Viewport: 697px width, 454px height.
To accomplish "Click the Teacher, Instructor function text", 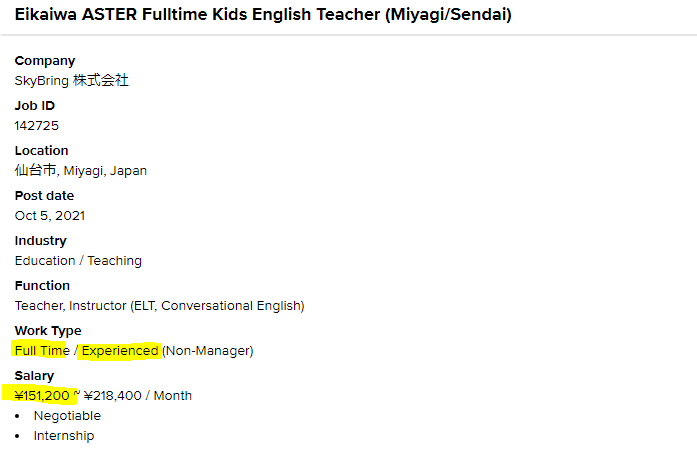I will click(159, 306).
